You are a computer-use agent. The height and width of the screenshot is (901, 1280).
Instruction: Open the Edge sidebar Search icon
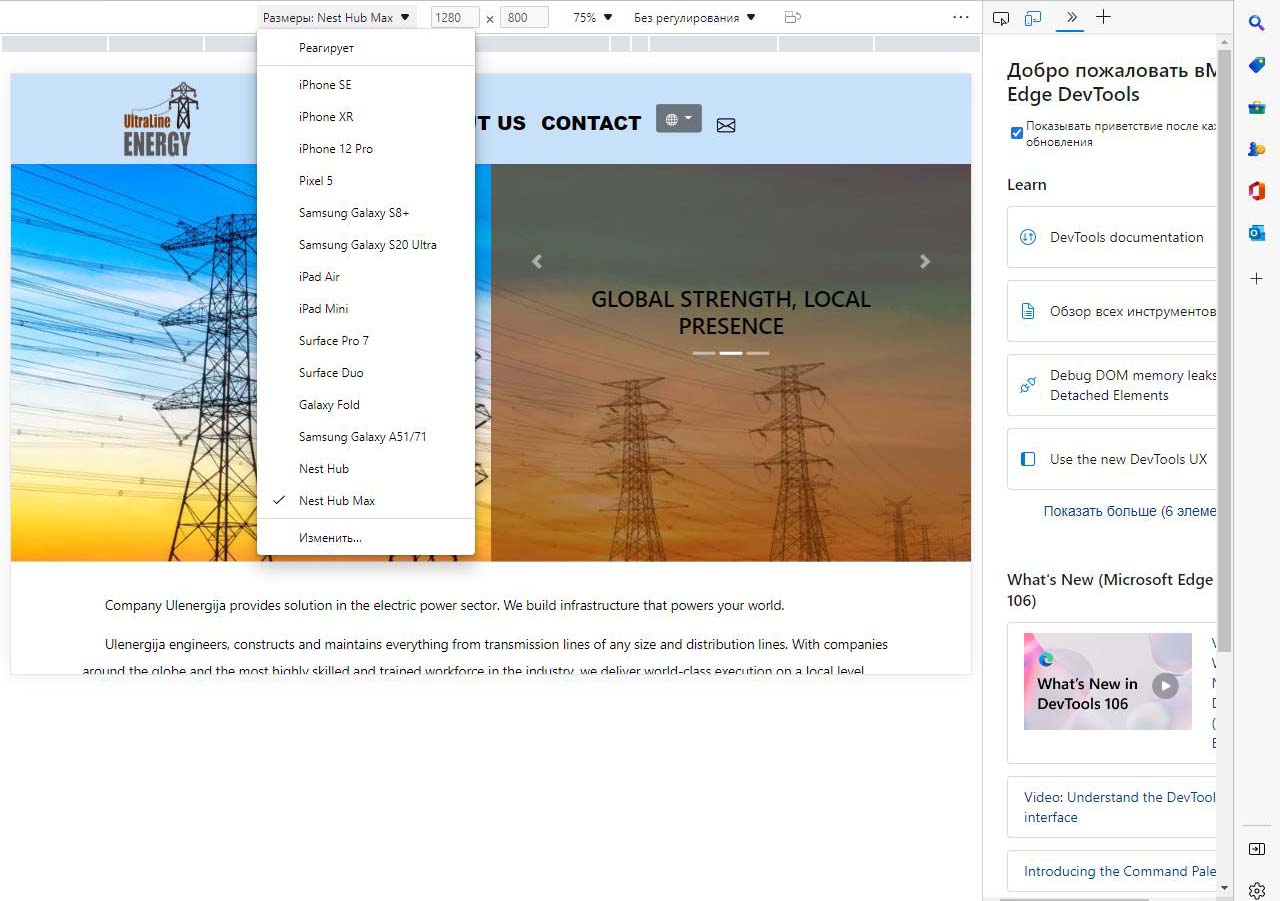[x=1257, y=23]
